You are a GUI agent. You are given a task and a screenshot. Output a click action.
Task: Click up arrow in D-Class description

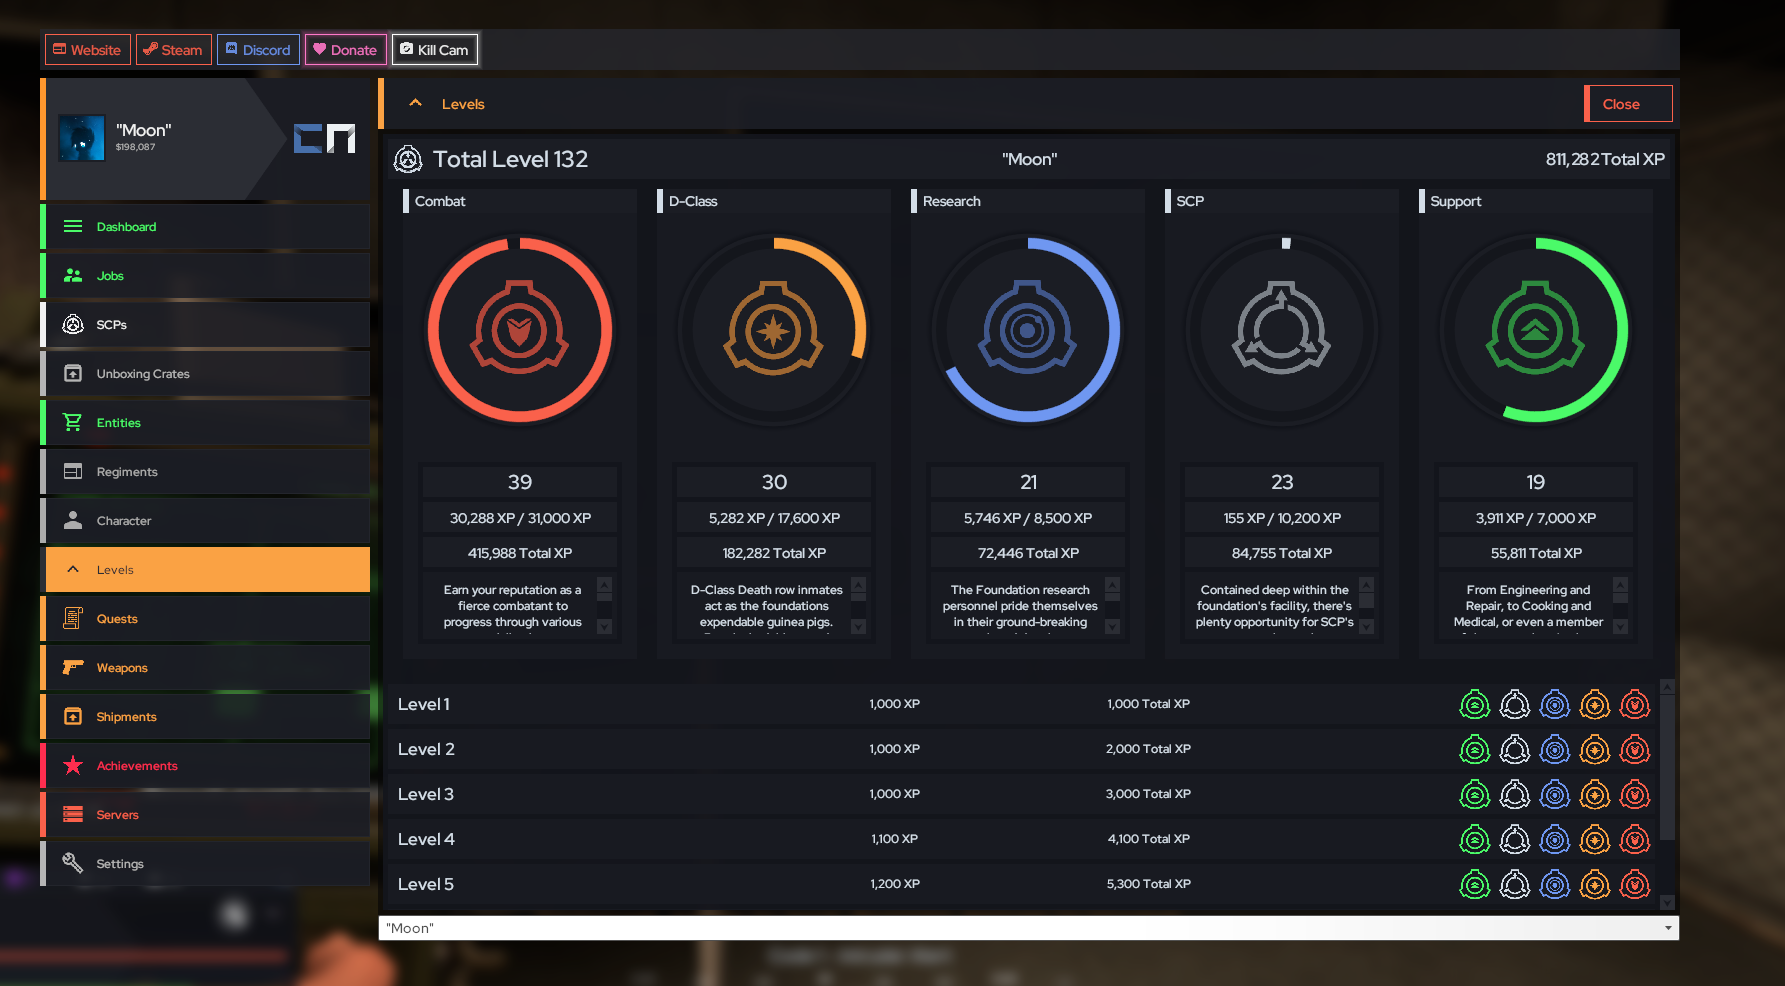(858, 585)
